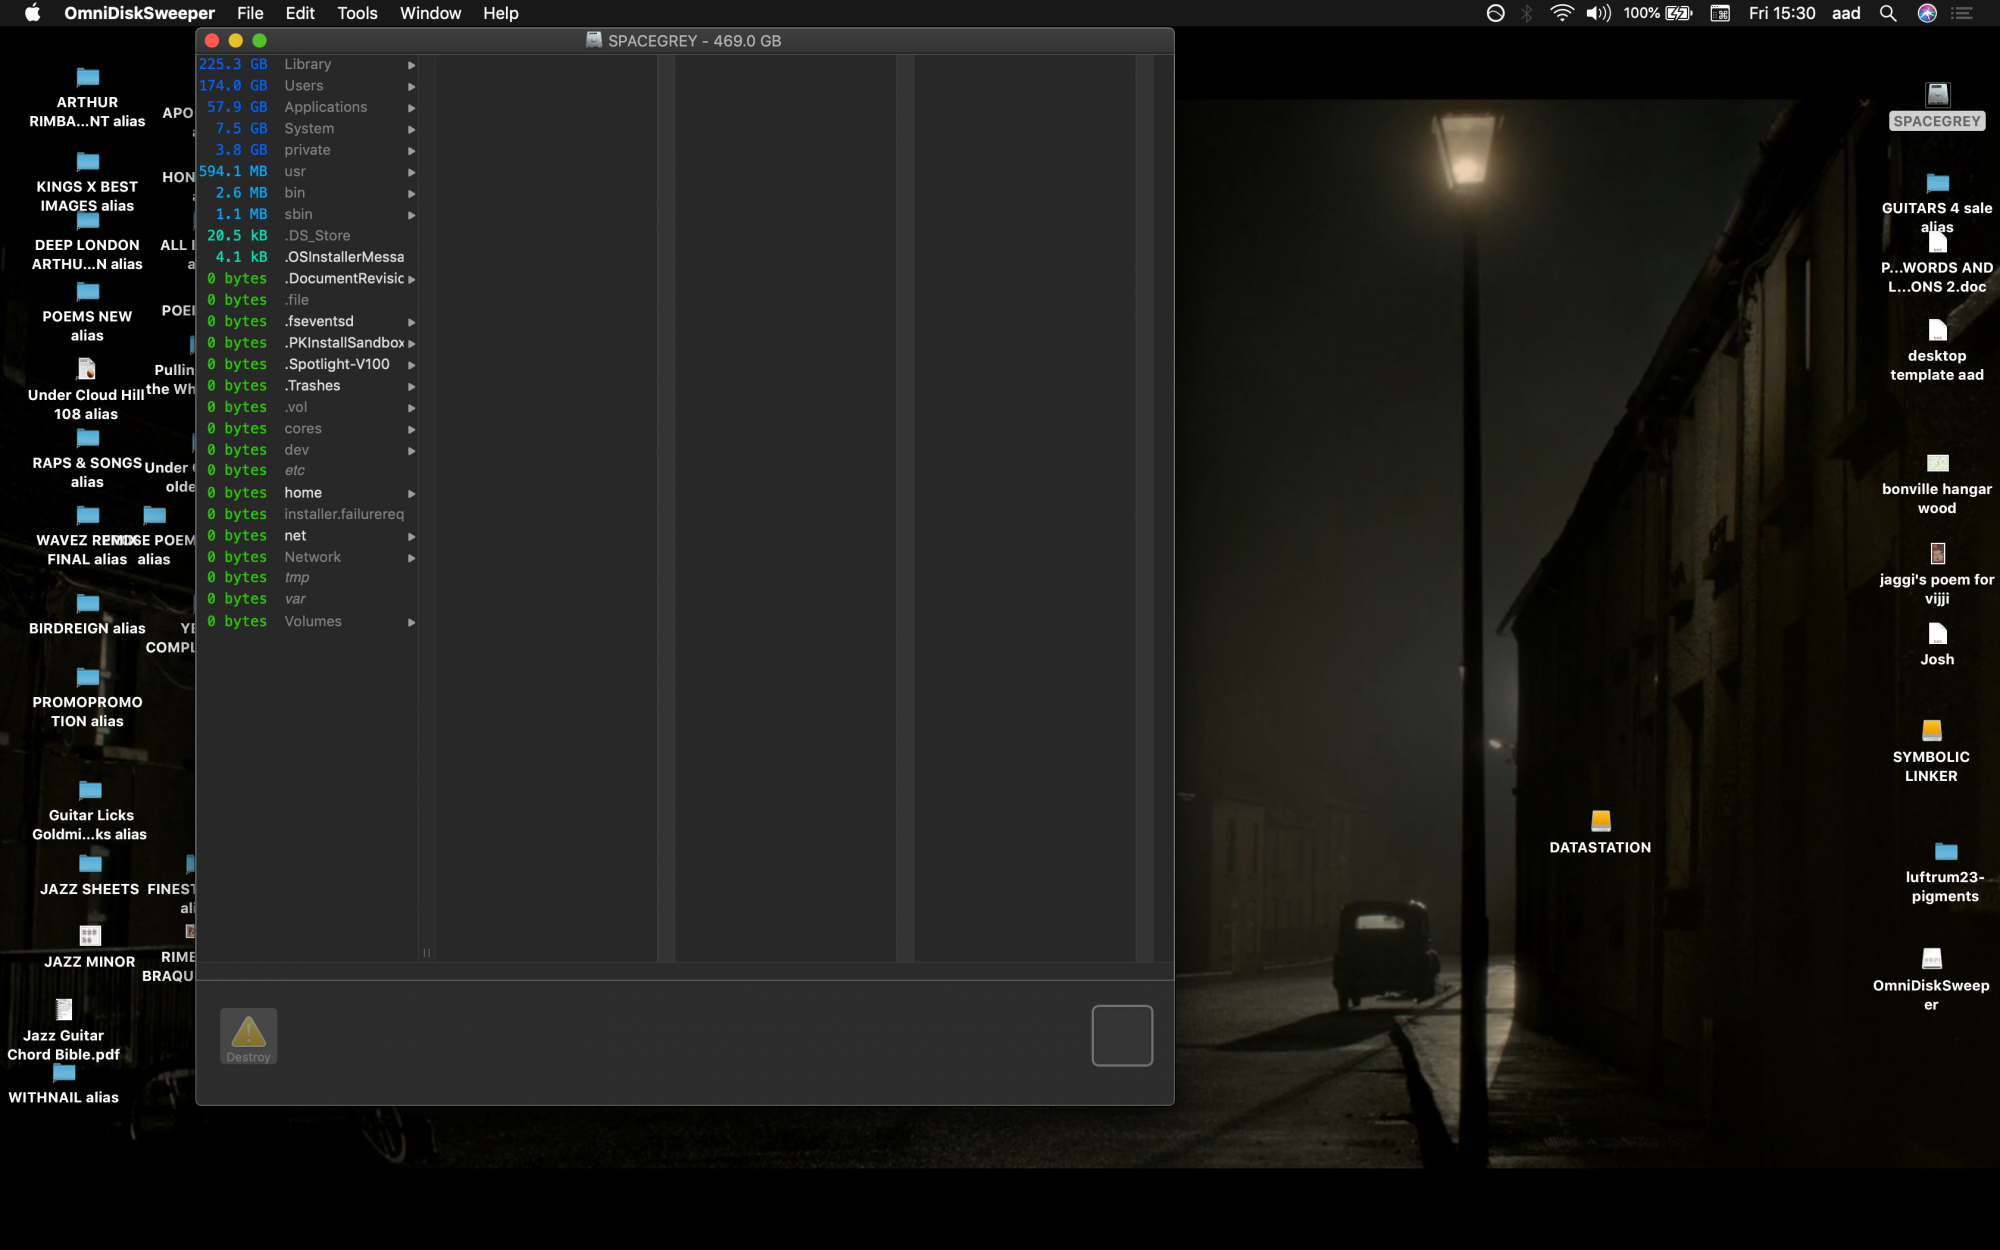Select the BIRDREIGN alias folder
This screenshot has height=1250, width=2000.
[x=87, y=603]
